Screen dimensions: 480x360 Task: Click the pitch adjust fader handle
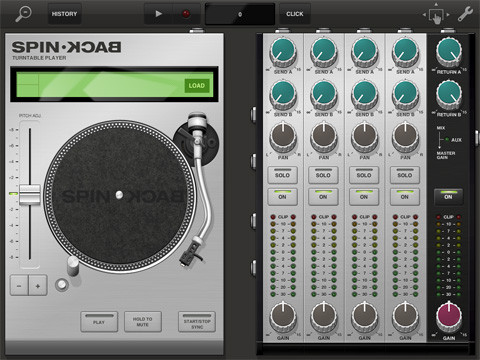[x=30, y=194]
